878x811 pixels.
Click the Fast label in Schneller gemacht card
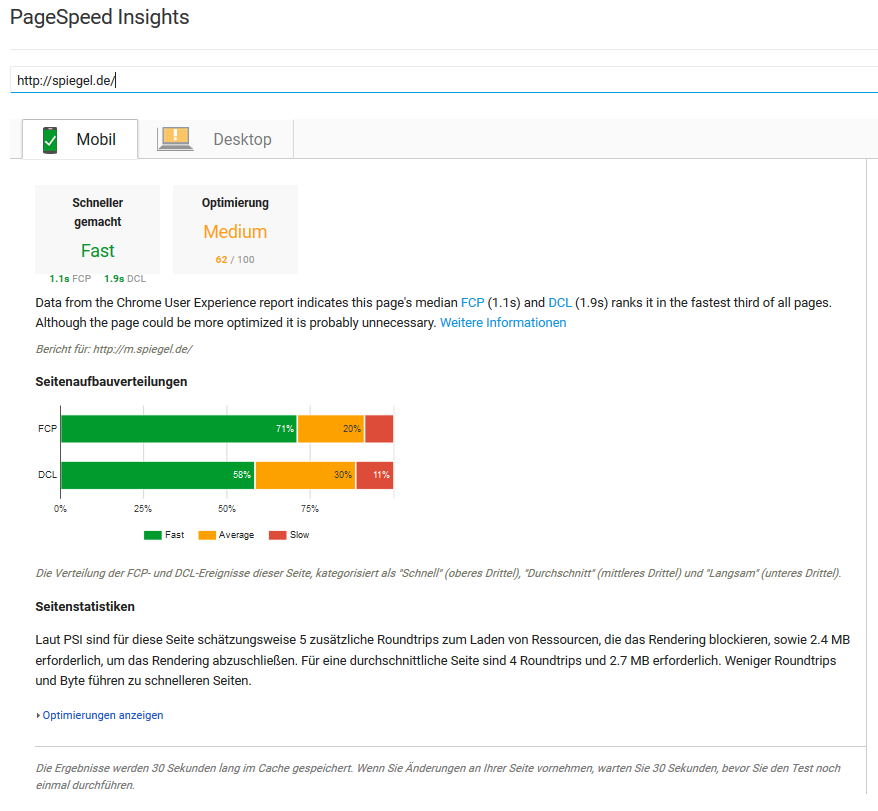coord(97,250)
